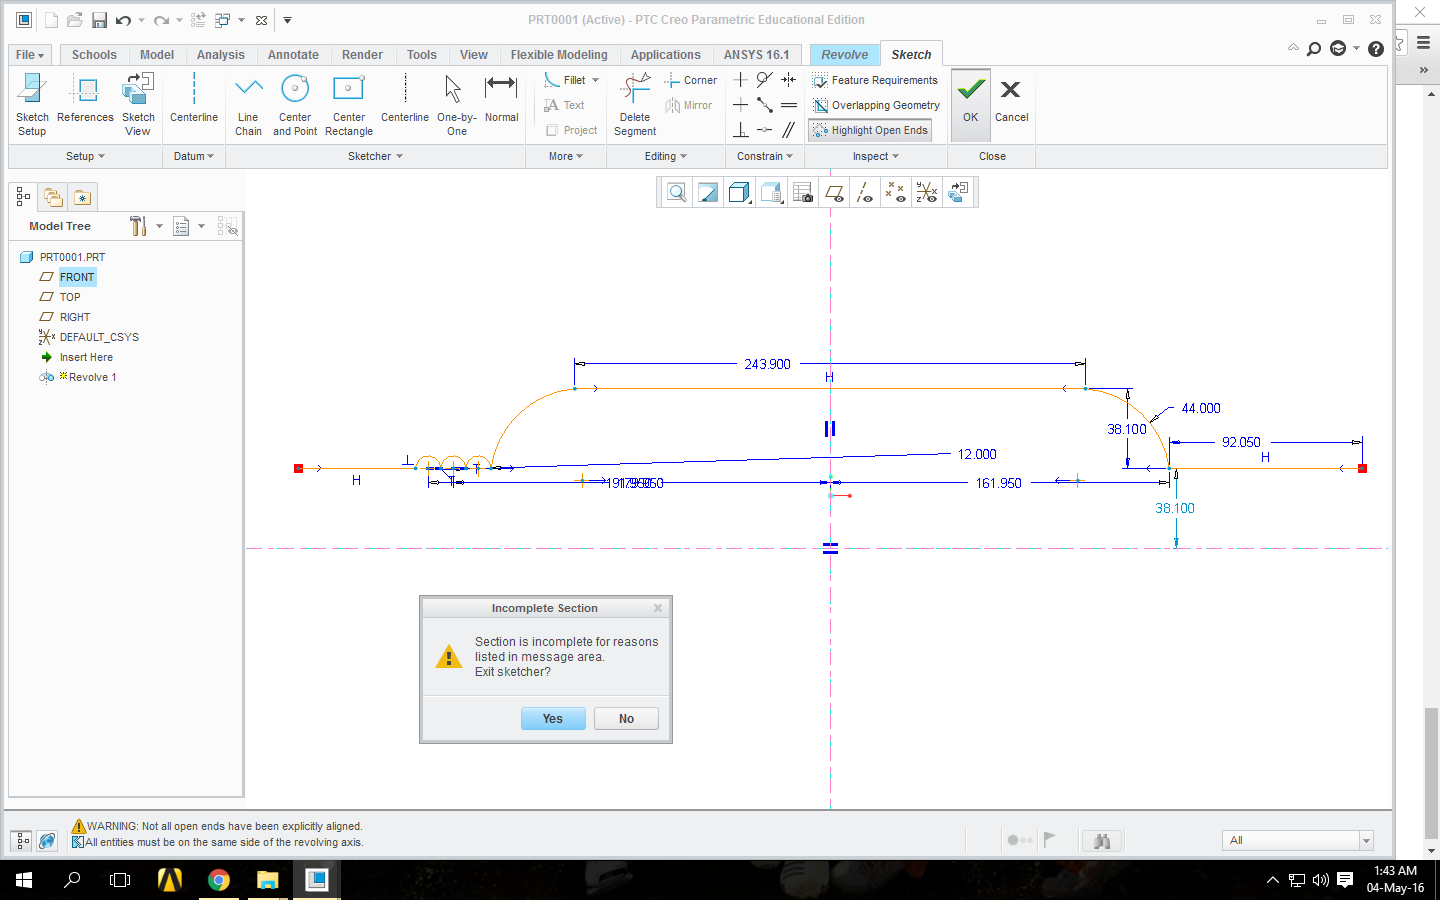Screen dimensions: 1440x900
Task: Click the Creo Help question mark icon
Action: pyautogui.click(x=1376, y=49)
